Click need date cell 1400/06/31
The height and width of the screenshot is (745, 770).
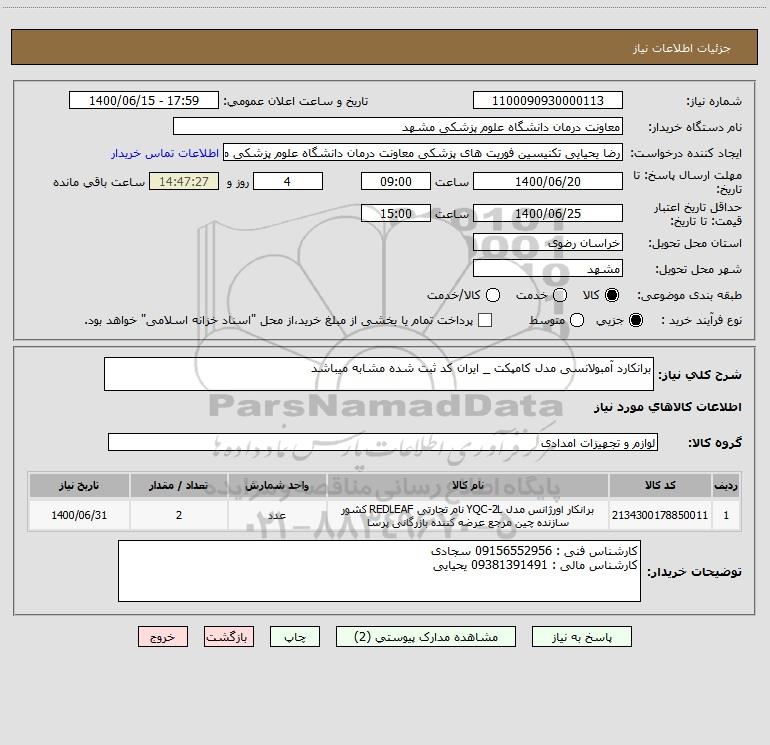(79, 515)
